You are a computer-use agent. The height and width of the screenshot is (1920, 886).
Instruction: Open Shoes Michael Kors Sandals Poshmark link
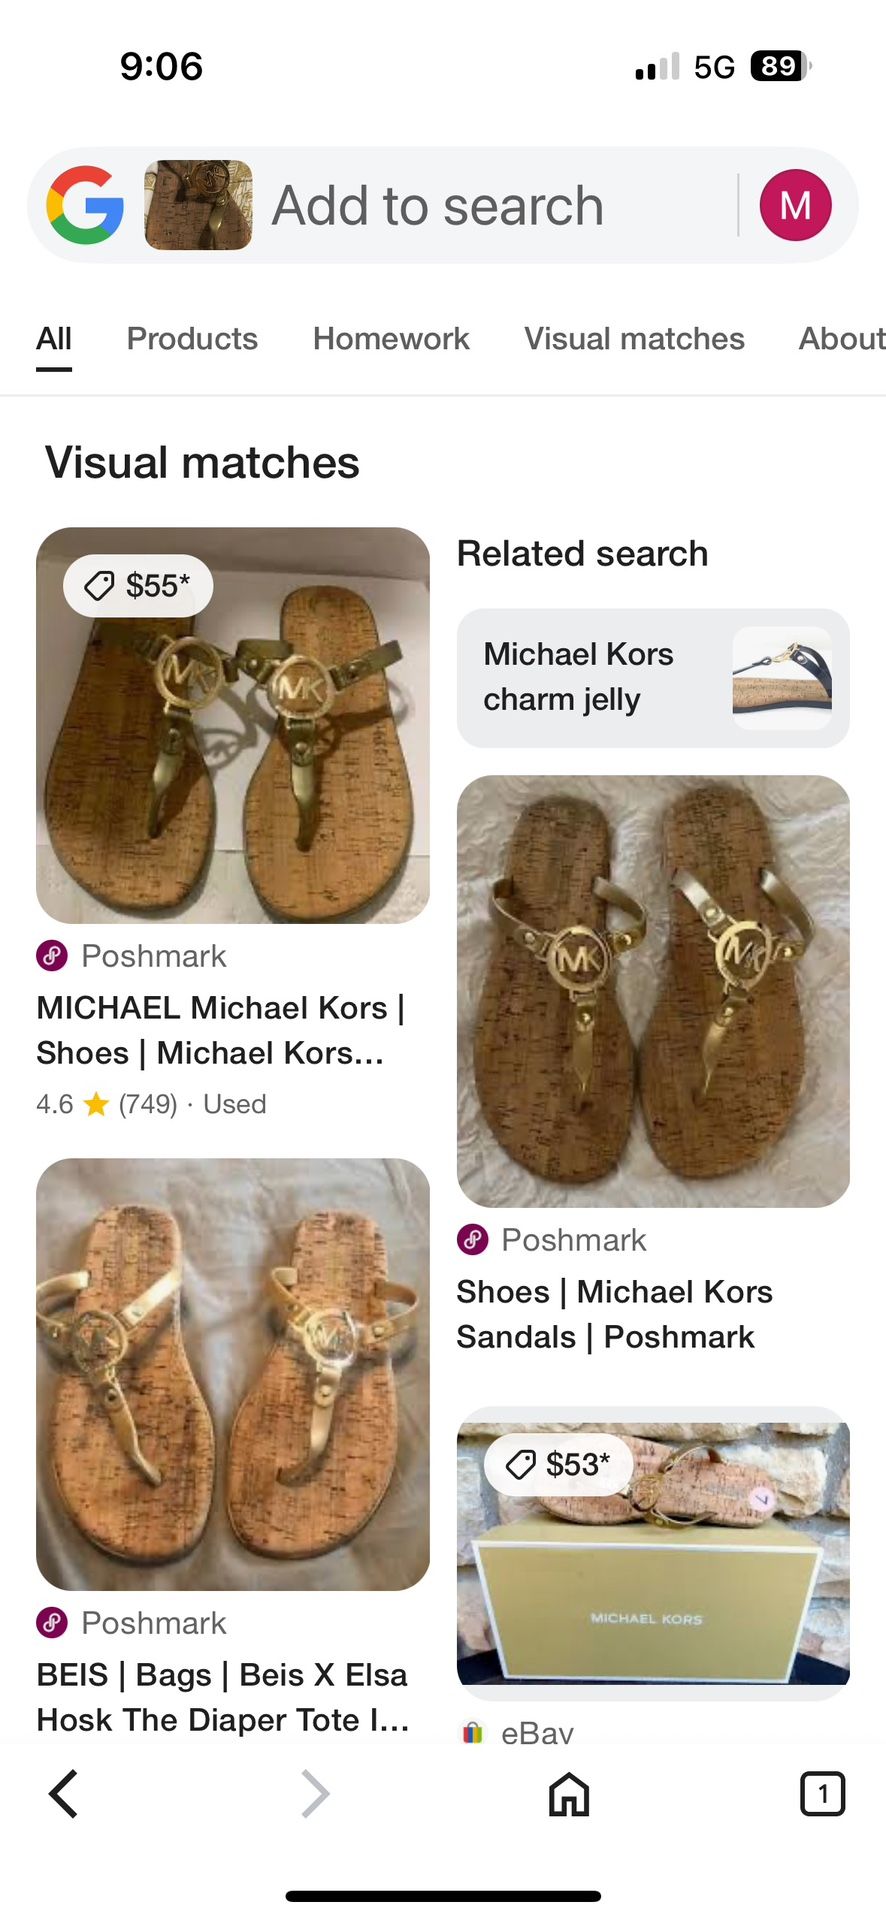pyautogui.click(x=614, y=1314)
